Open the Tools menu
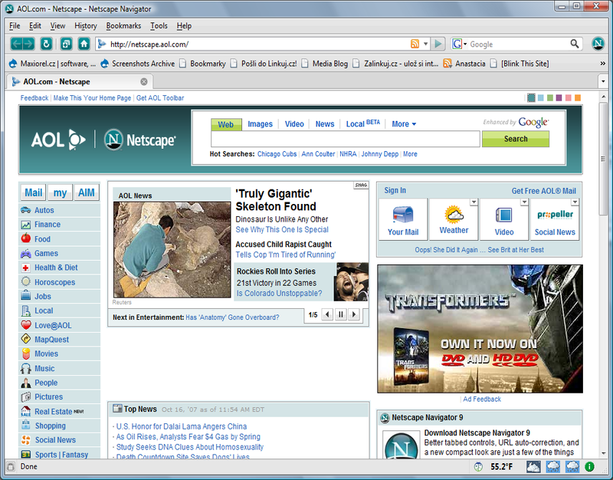Image resolution: width=613 pixels, height=480 pixels. (x=159, y=26)
